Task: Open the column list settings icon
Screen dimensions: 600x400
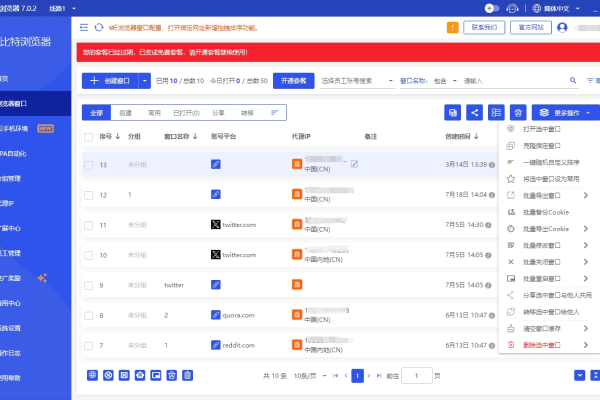Action: pos(496,113)
